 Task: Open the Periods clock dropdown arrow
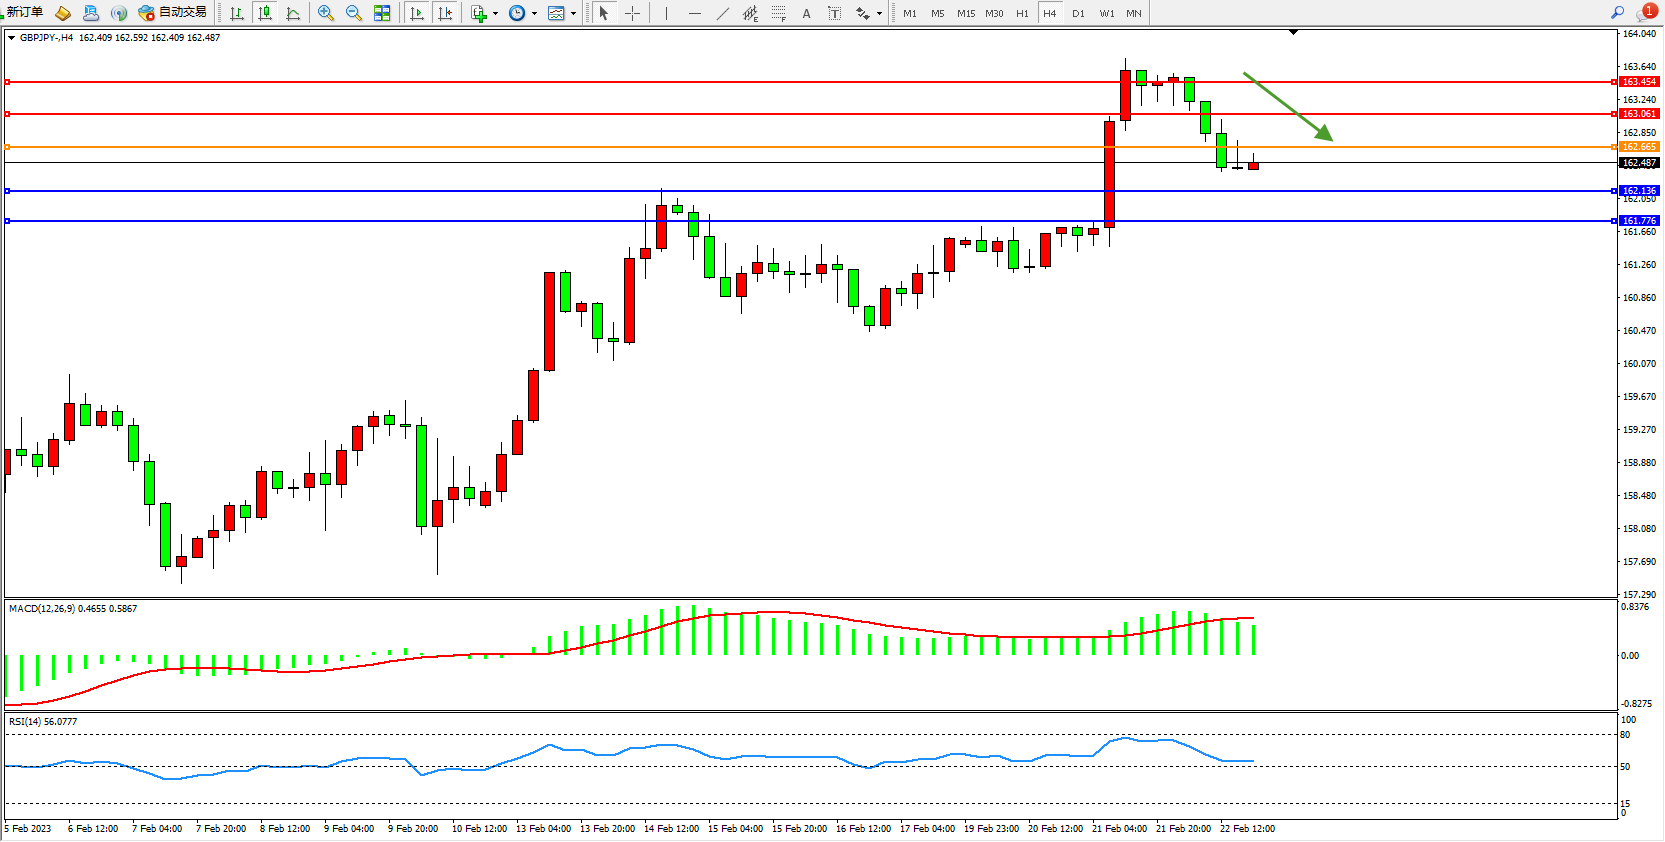[x=534, y=14]
